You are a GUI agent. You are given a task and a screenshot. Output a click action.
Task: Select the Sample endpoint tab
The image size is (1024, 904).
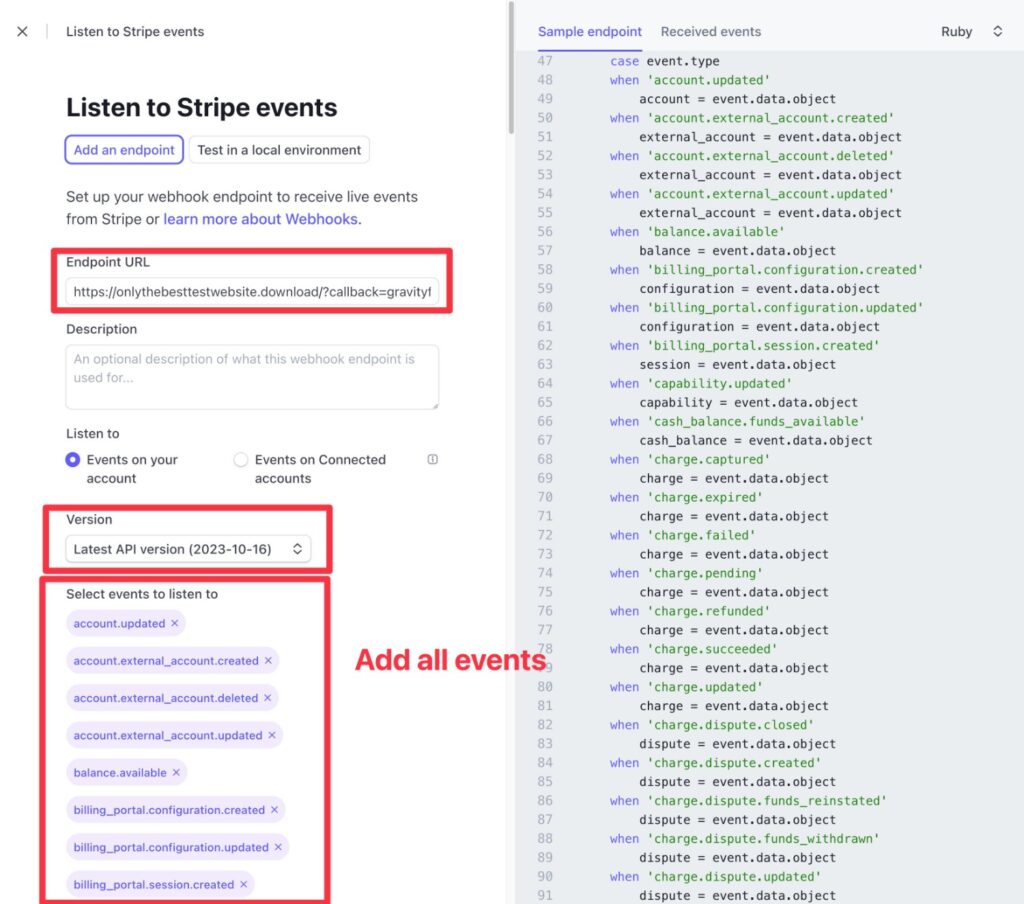click(590, 31)
